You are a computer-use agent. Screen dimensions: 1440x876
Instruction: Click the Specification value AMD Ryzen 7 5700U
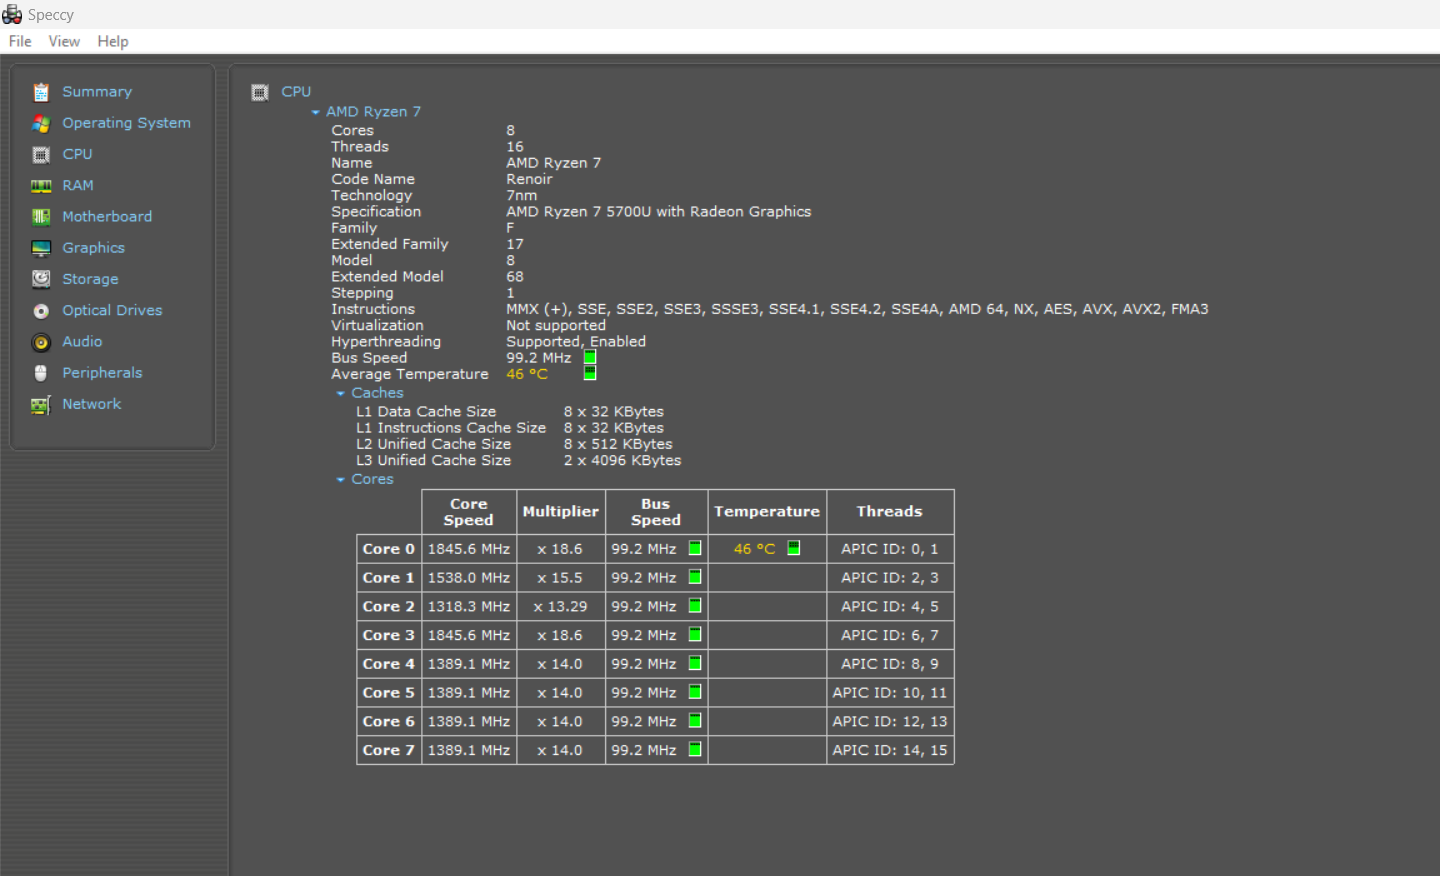pos(659,212)
